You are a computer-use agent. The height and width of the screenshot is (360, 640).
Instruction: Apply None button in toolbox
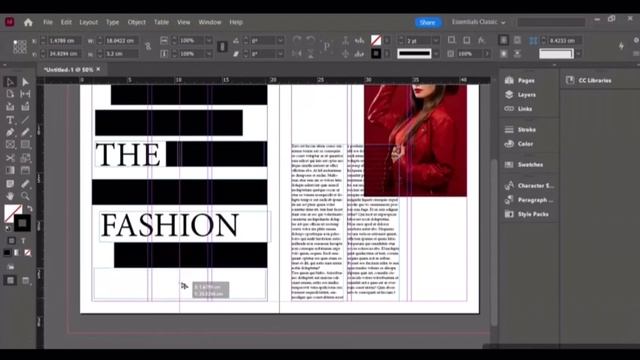tap(27, 253)
